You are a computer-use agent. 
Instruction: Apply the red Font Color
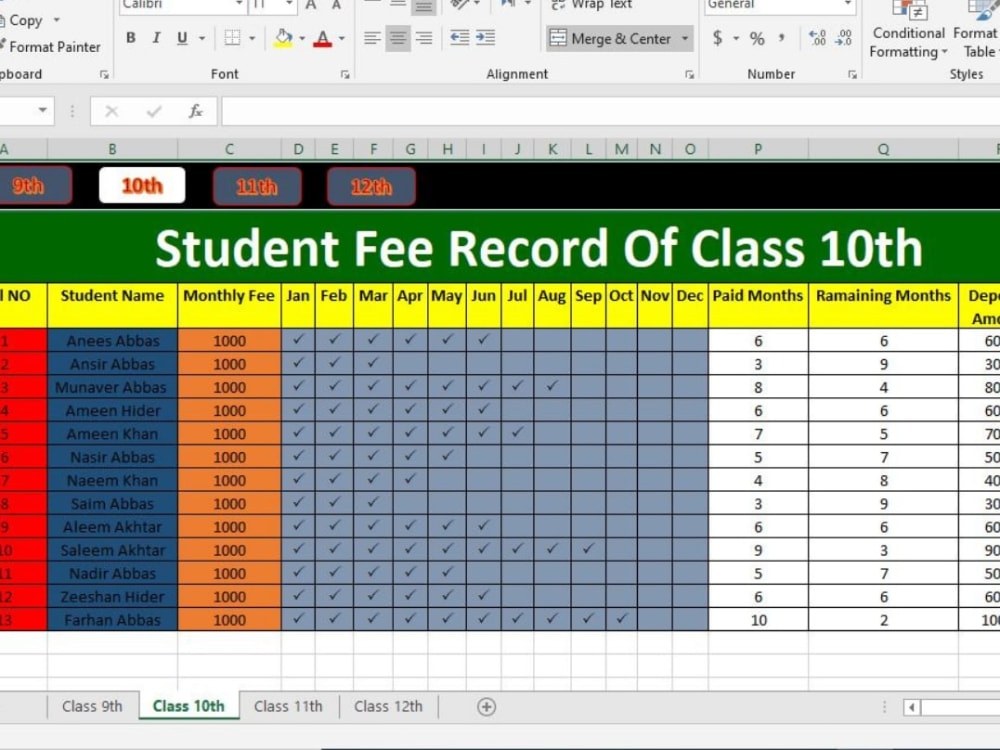click(x=323, y=39)
